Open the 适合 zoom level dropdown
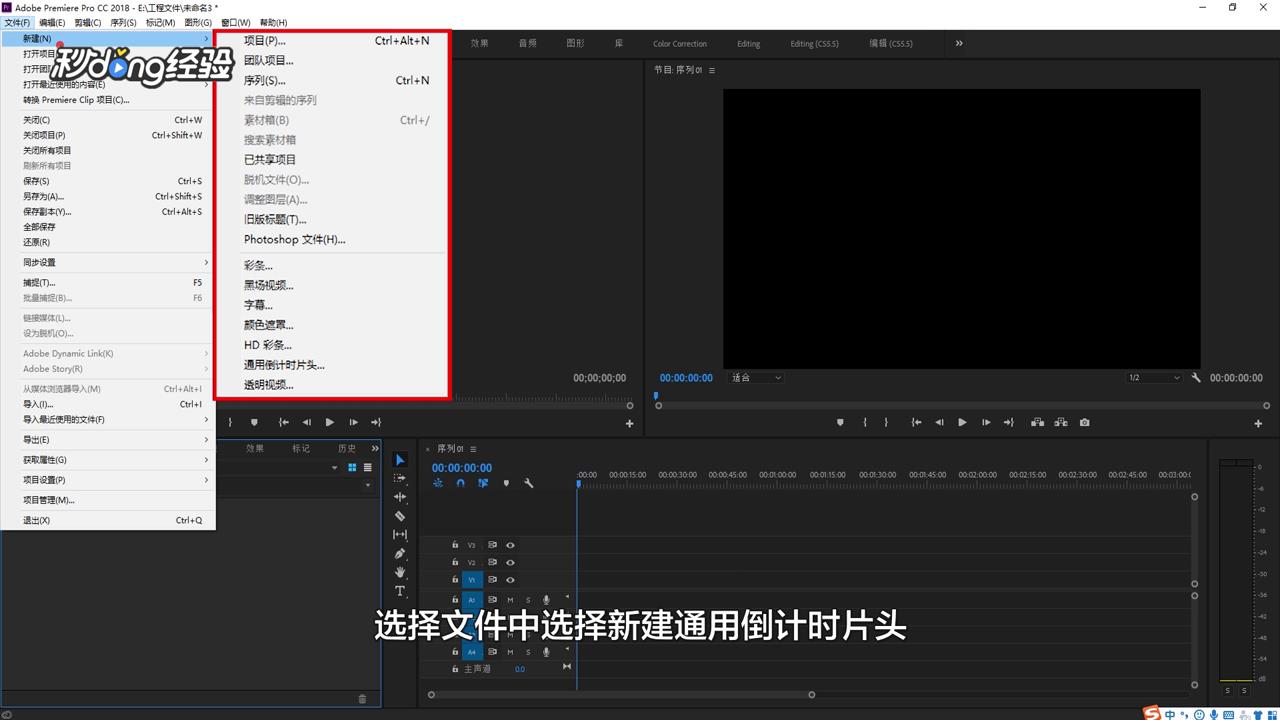Viewport: 1280px width, 720px height. tap(756, 378)
